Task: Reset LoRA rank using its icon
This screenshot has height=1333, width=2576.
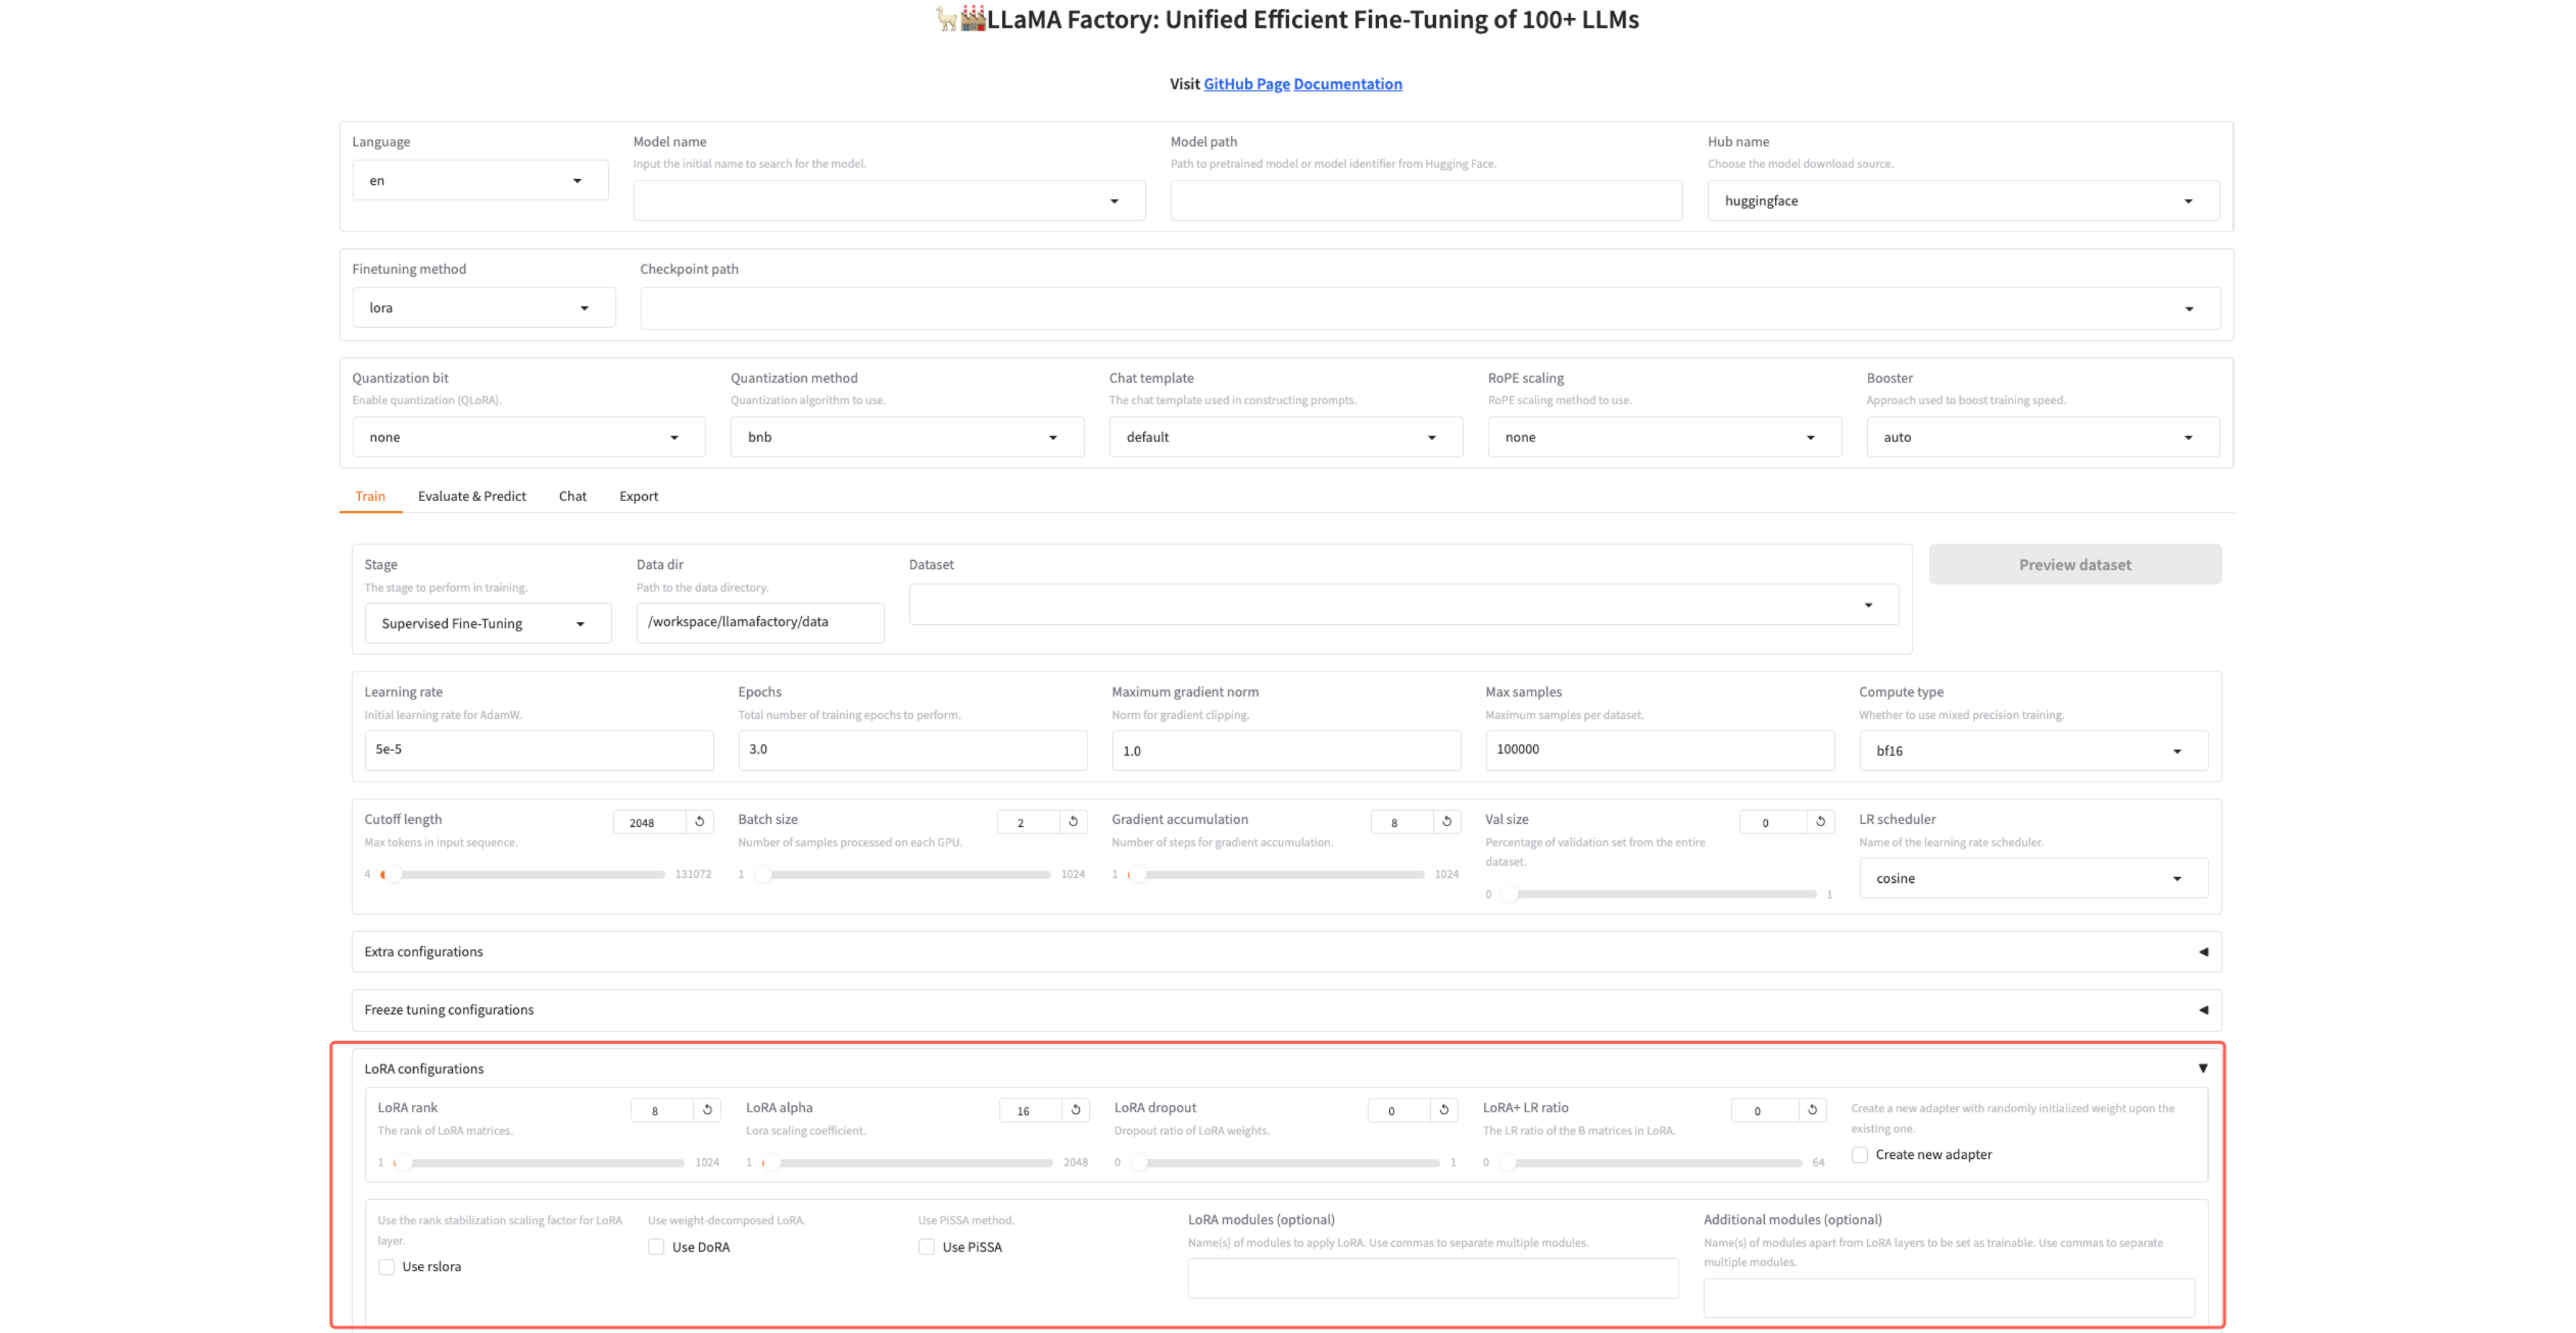Action: point(707,1109)
